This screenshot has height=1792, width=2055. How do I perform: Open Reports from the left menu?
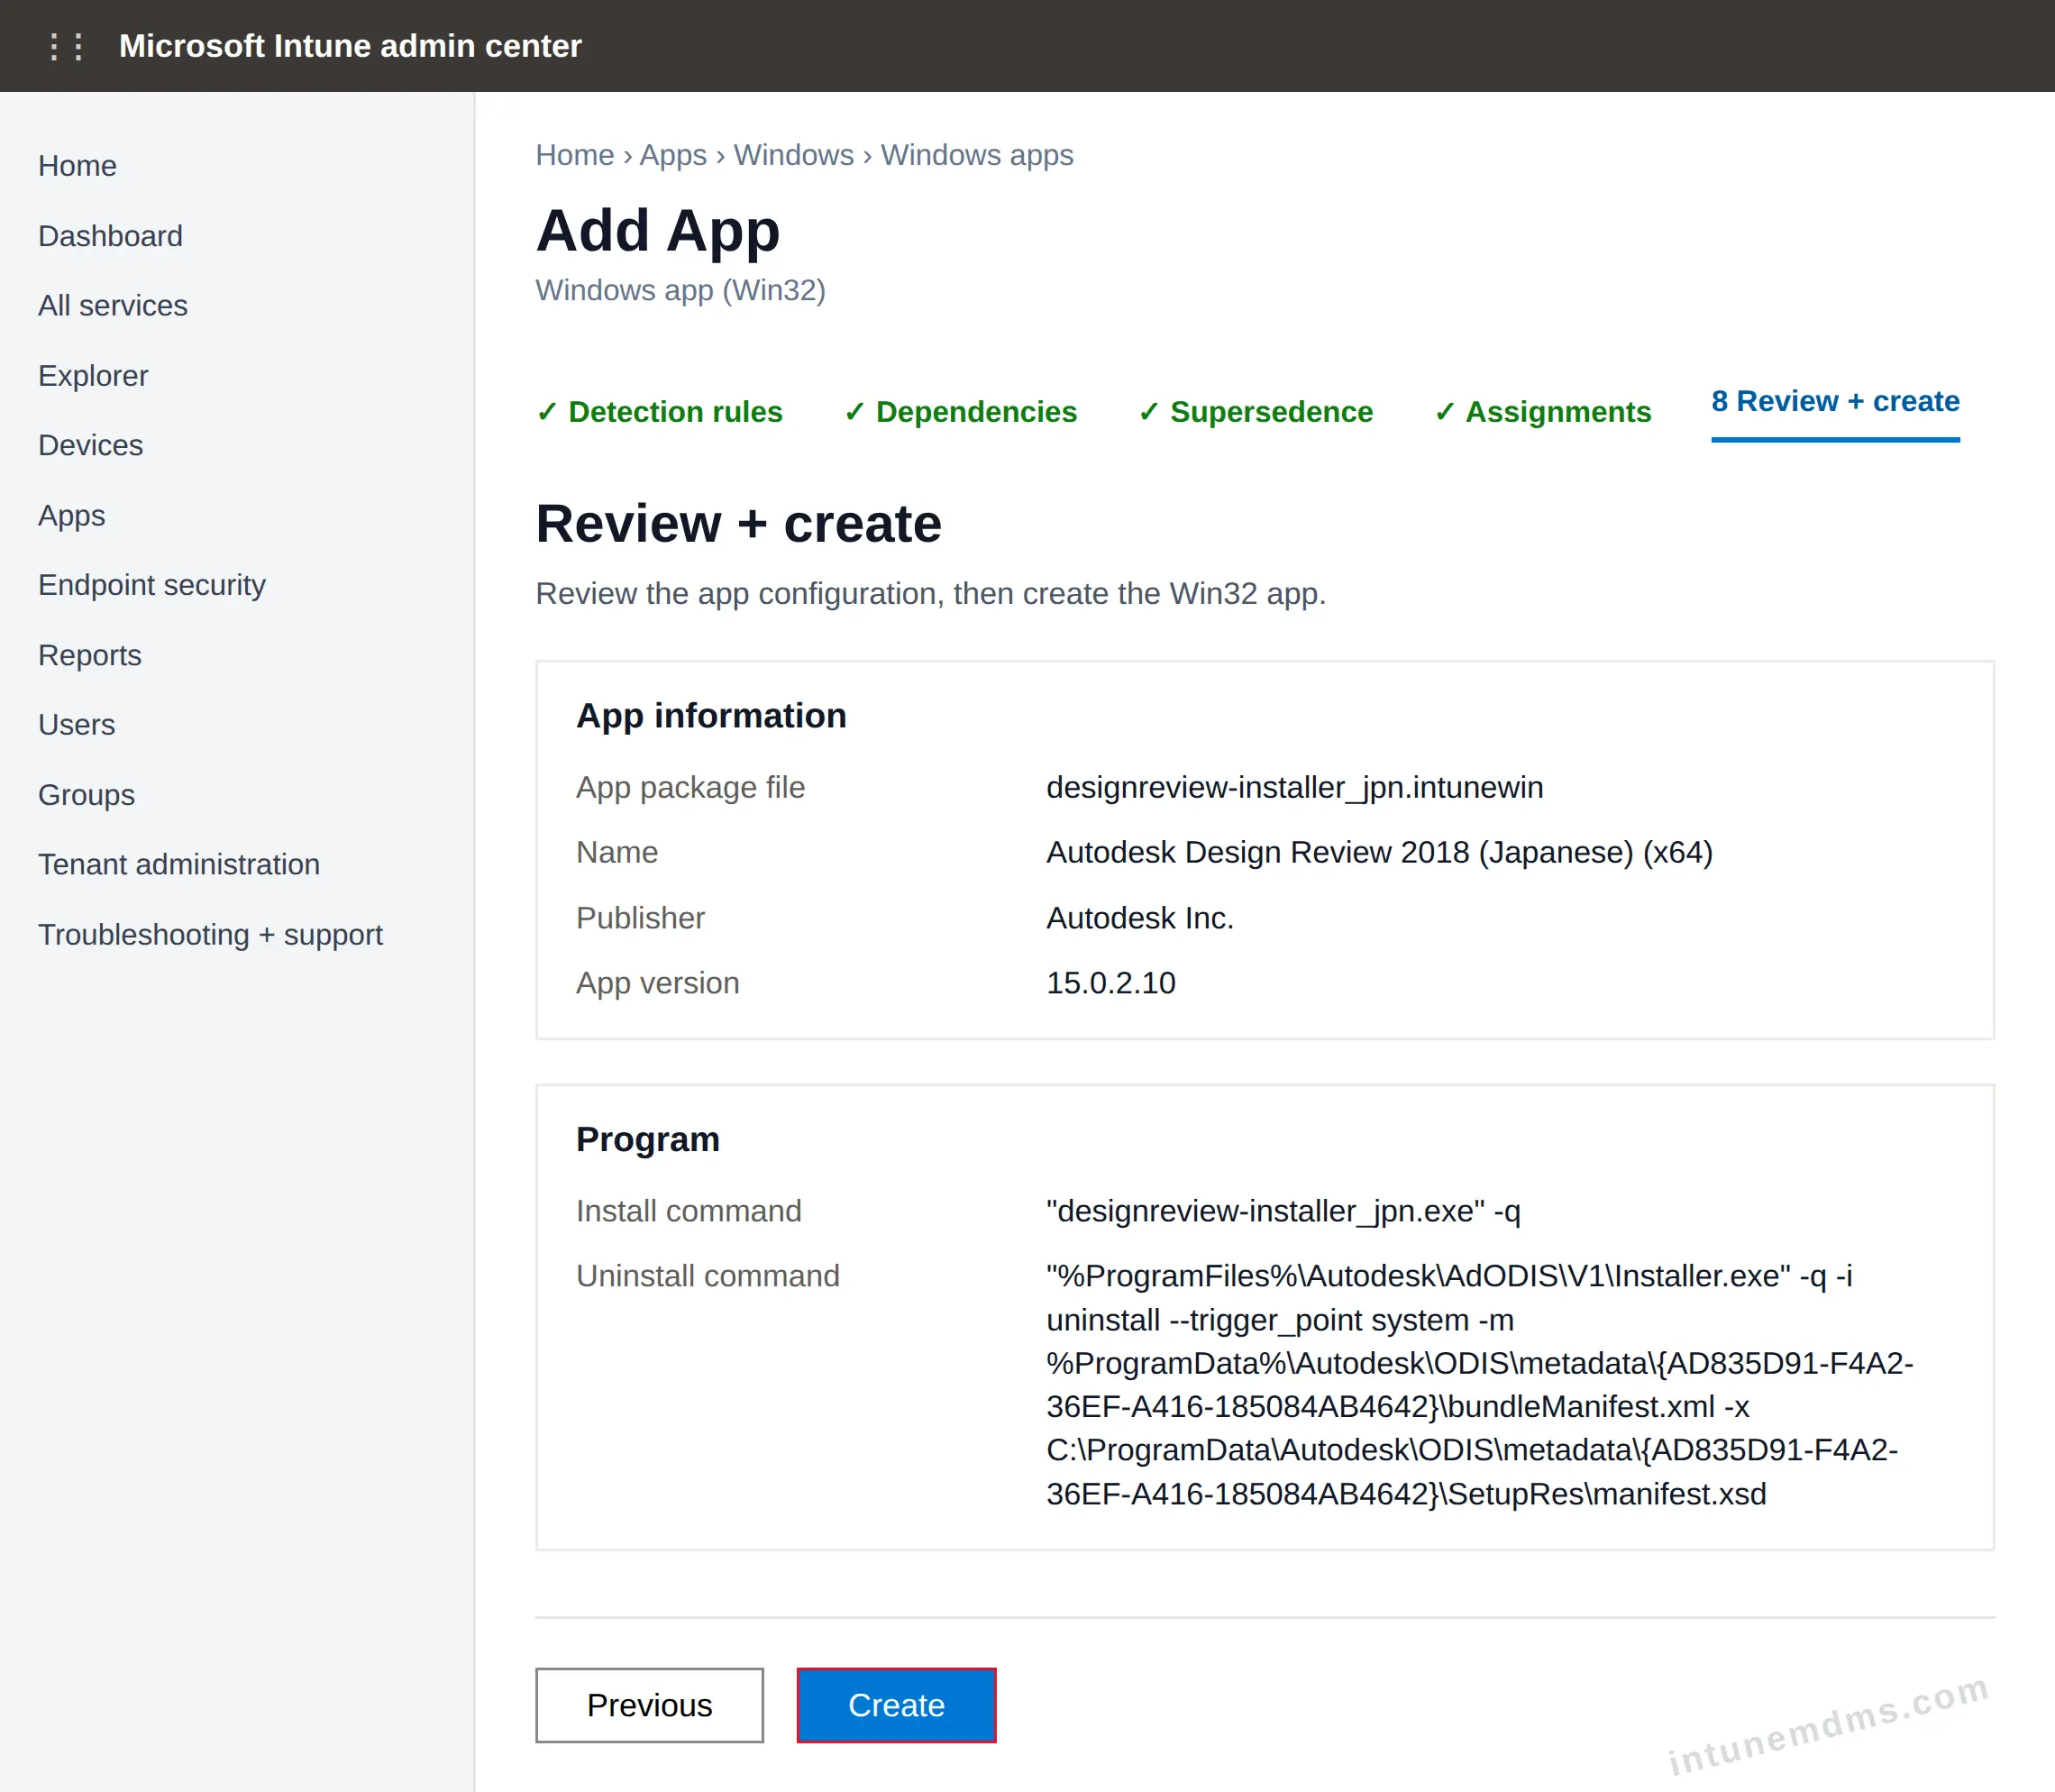(x=90, y=655)
